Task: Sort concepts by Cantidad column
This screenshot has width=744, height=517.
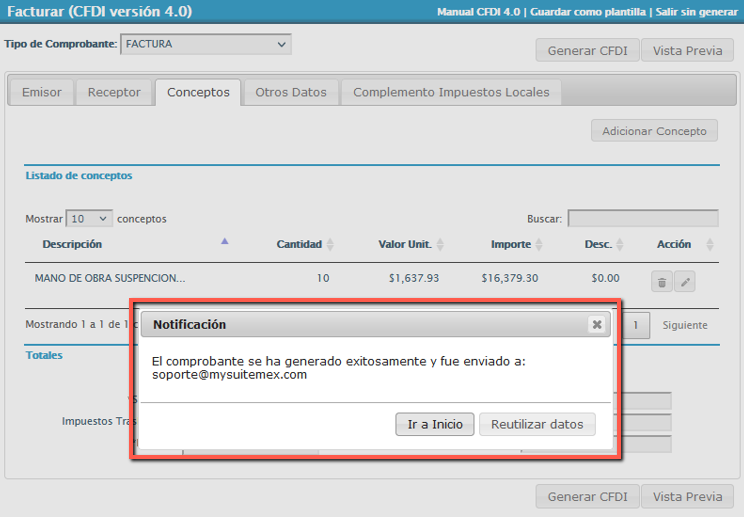Action: click(x=330, y=245)
